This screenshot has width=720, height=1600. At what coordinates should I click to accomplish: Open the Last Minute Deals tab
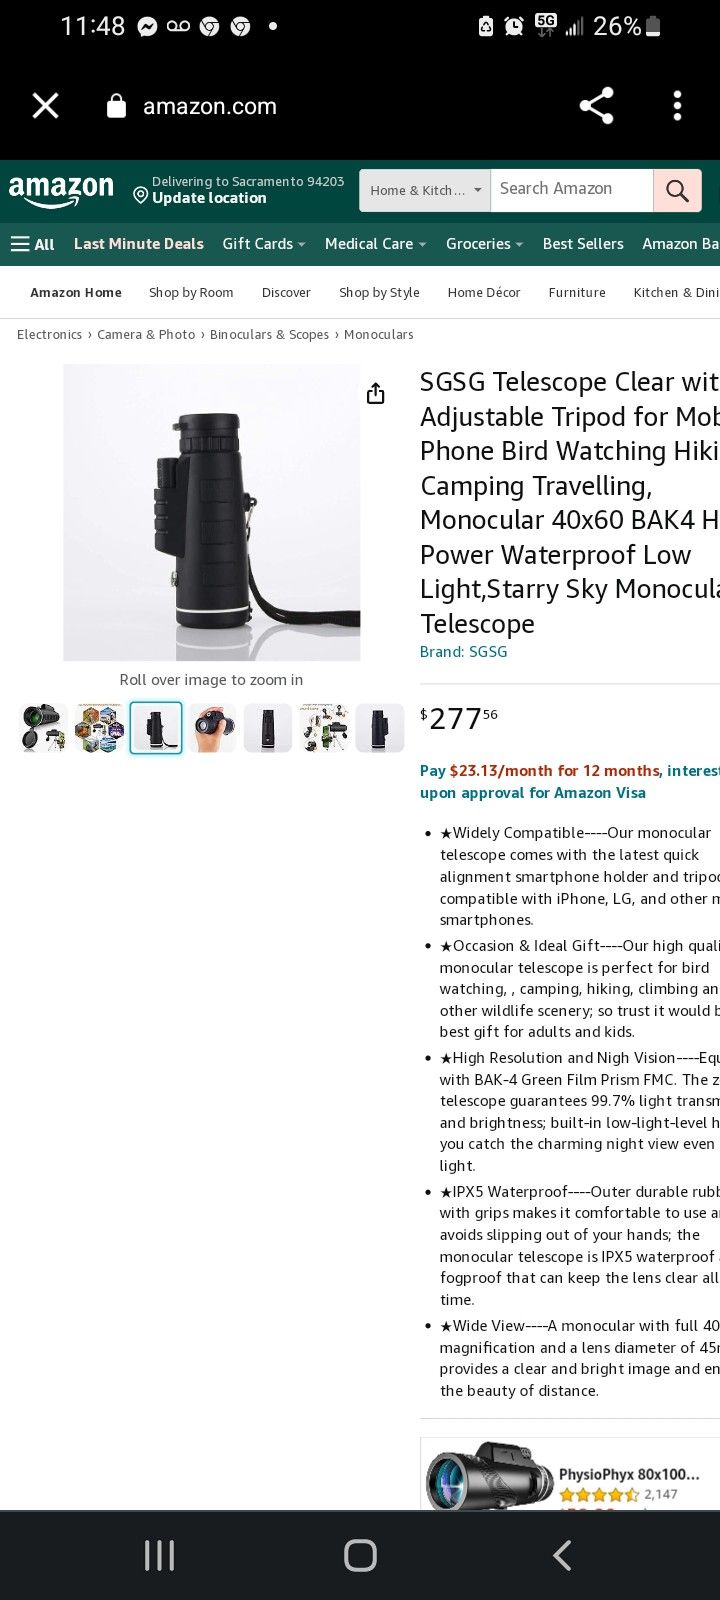coord(139,244)
